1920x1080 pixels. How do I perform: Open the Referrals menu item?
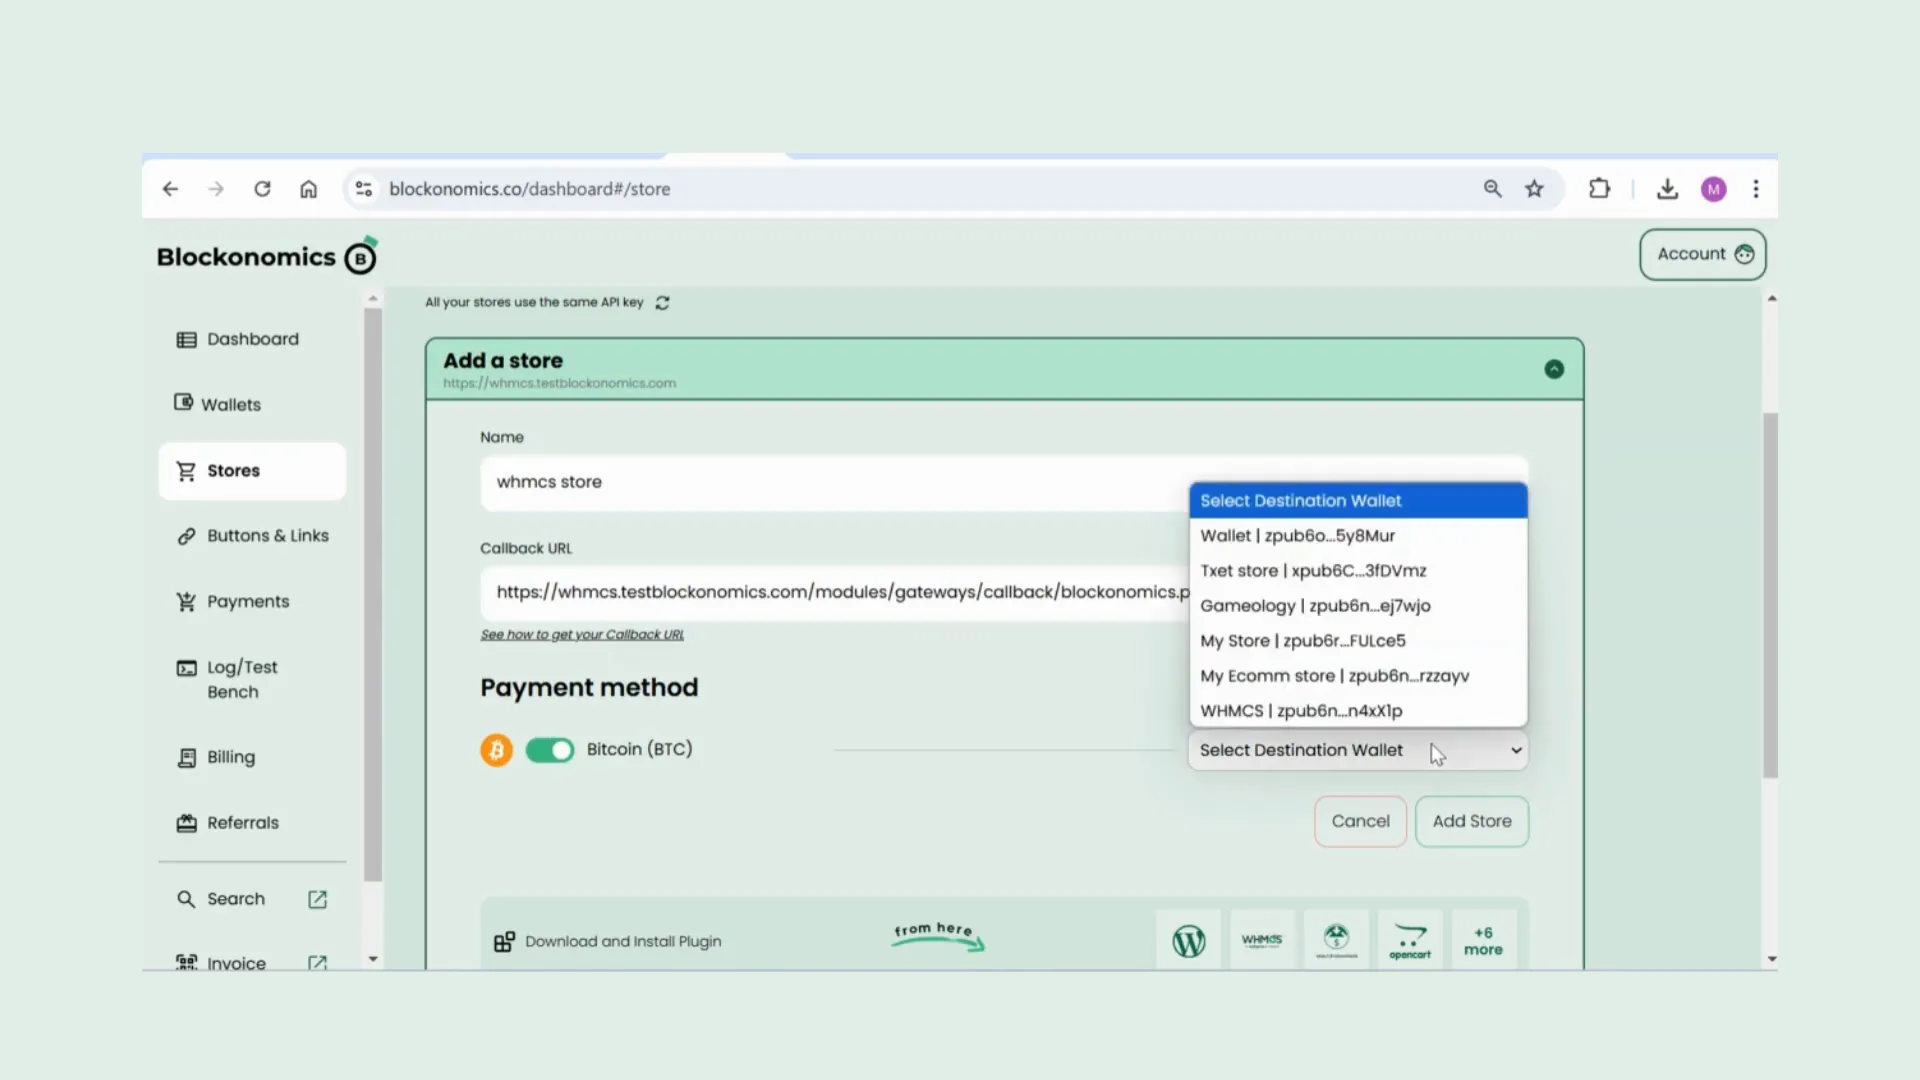click(243, 822)
